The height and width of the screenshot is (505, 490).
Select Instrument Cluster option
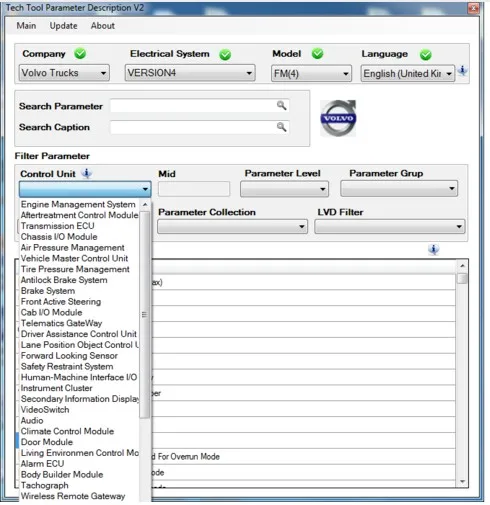tap(79, 388)
